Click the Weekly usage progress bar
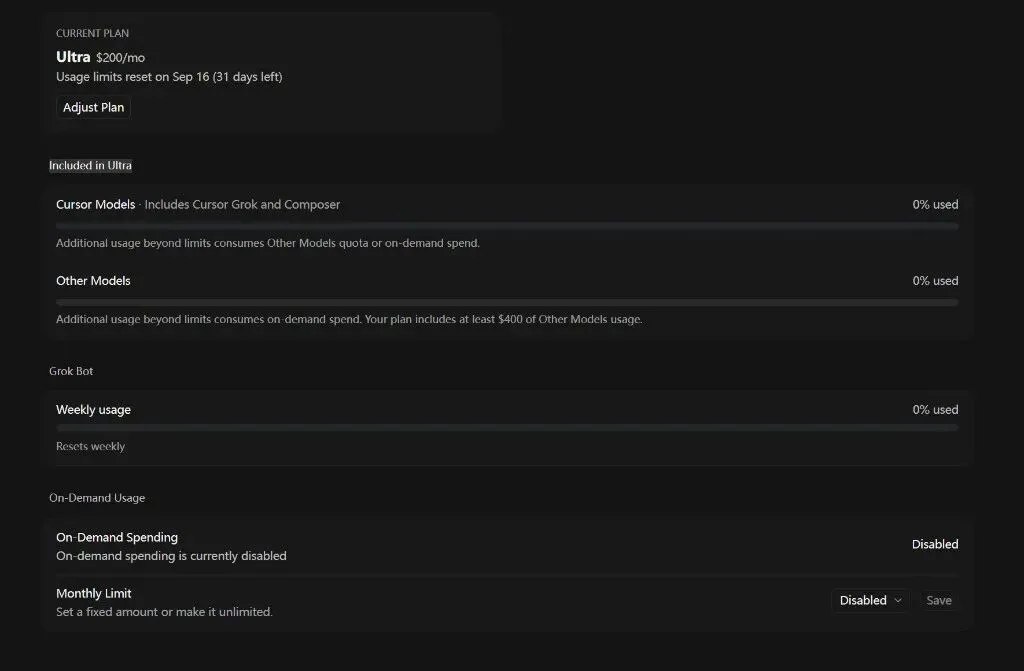 click(507, 427)
